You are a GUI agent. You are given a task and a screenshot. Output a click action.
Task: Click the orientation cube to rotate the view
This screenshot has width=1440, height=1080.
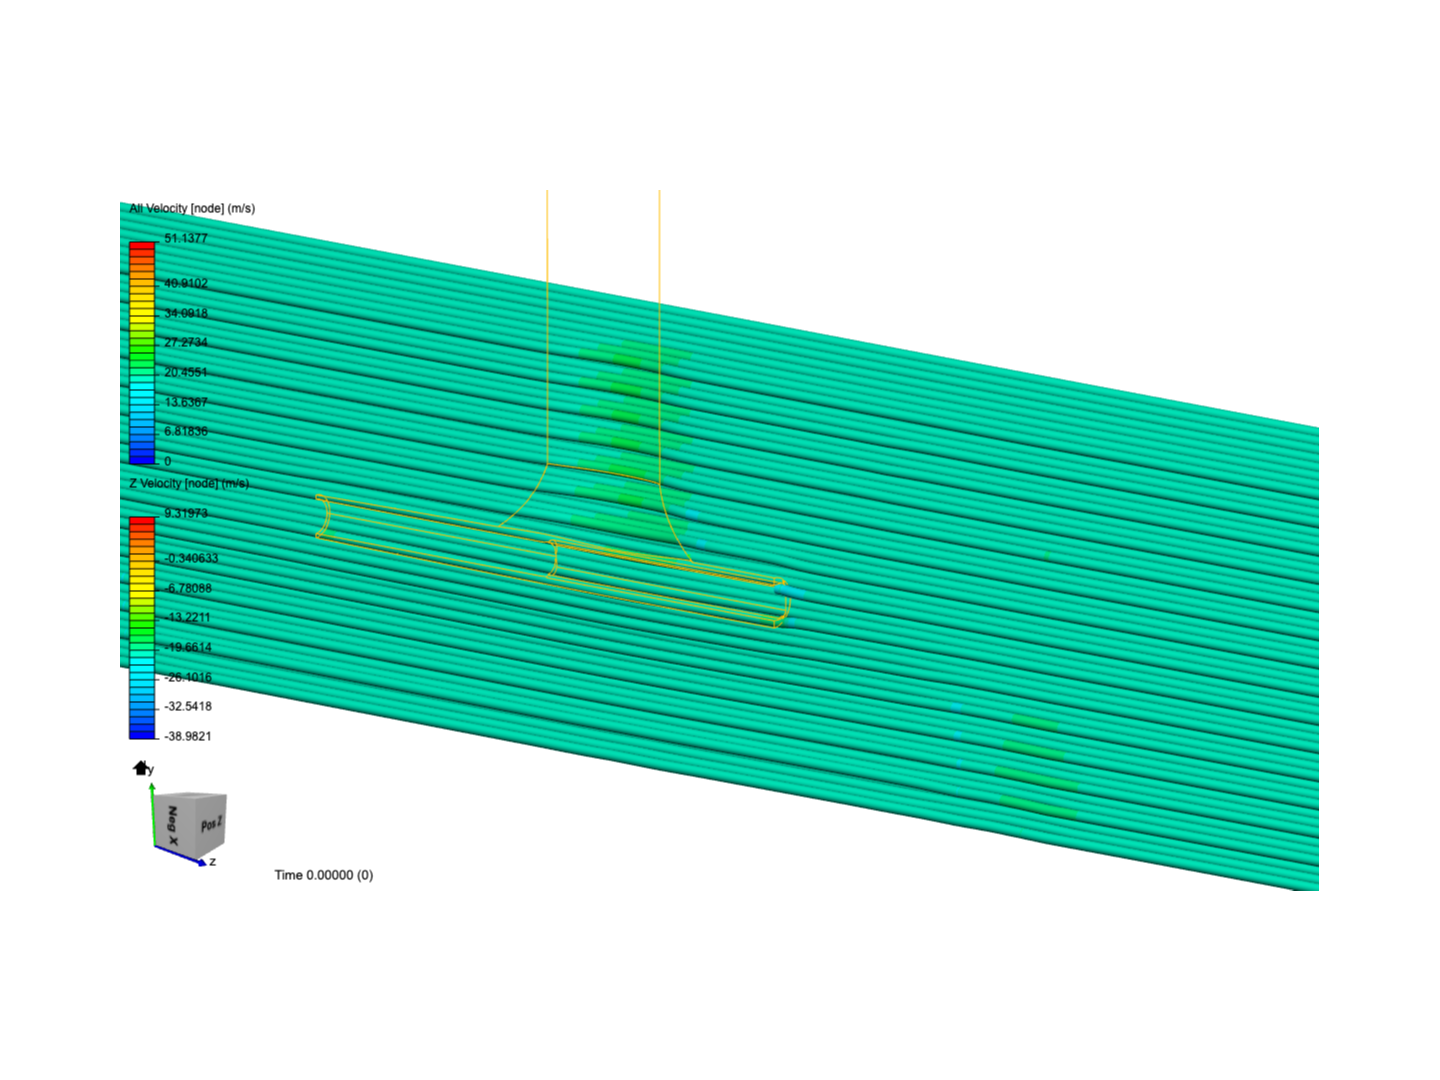(188, 822)
